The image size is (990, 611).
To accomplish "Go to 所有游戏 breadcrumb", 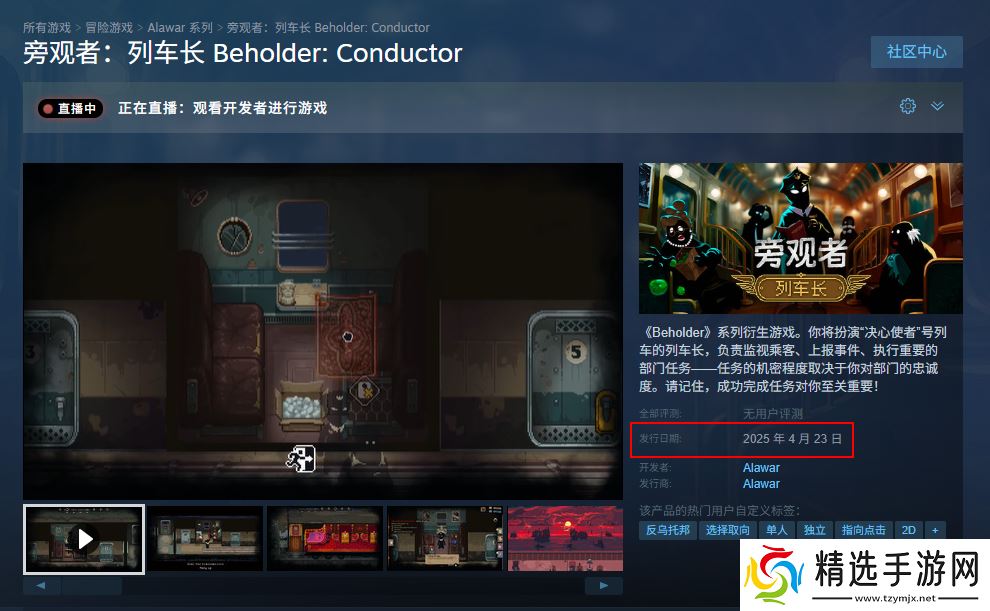I will (x=47, y=28).
